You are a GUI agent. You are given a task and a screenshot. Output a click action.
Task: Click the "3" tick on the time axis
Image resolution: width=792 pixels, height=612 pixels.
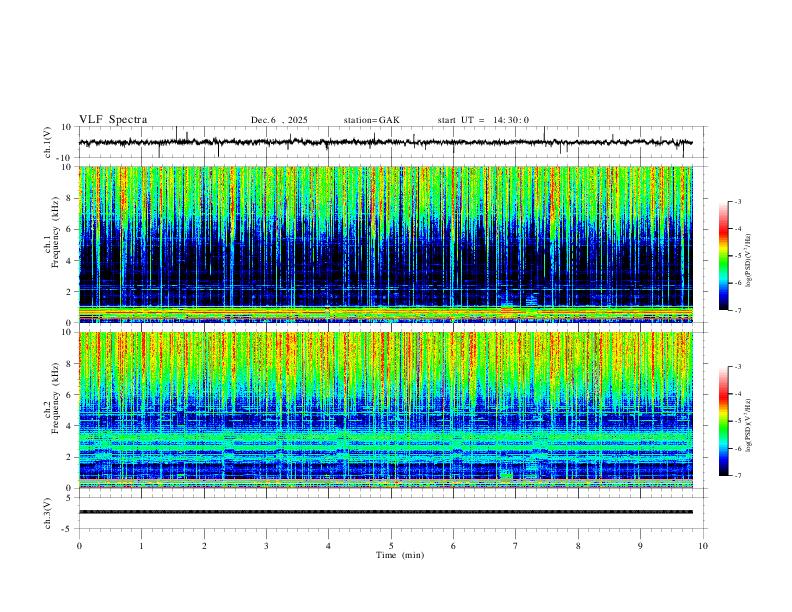266,546
